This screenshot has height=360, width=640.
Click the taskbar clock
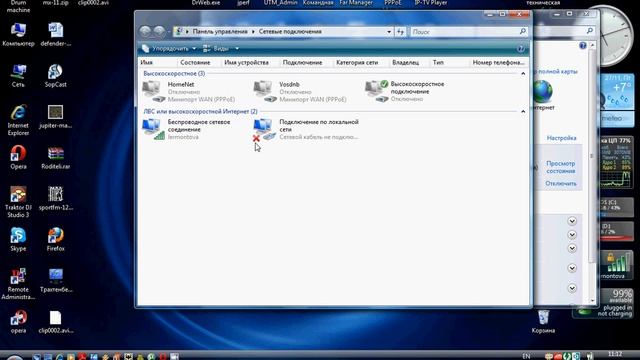[615, 354]
